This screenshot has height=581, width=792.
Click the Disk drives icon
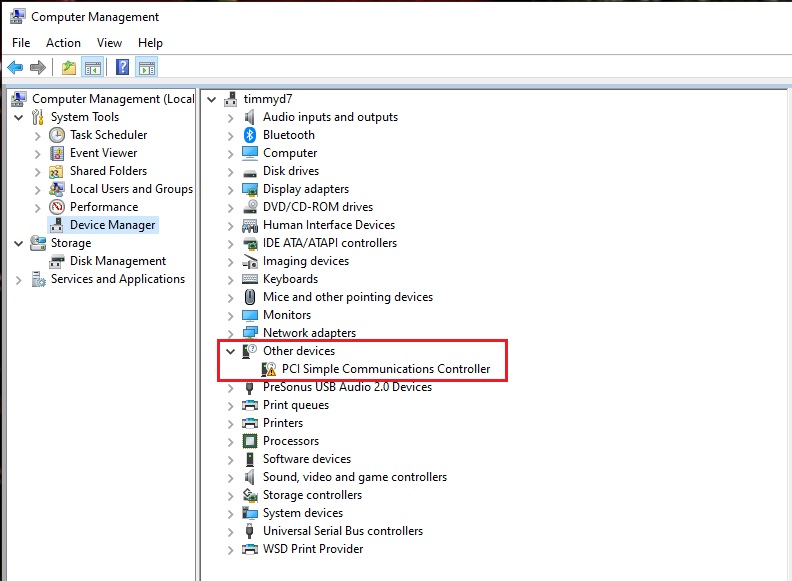250,173
